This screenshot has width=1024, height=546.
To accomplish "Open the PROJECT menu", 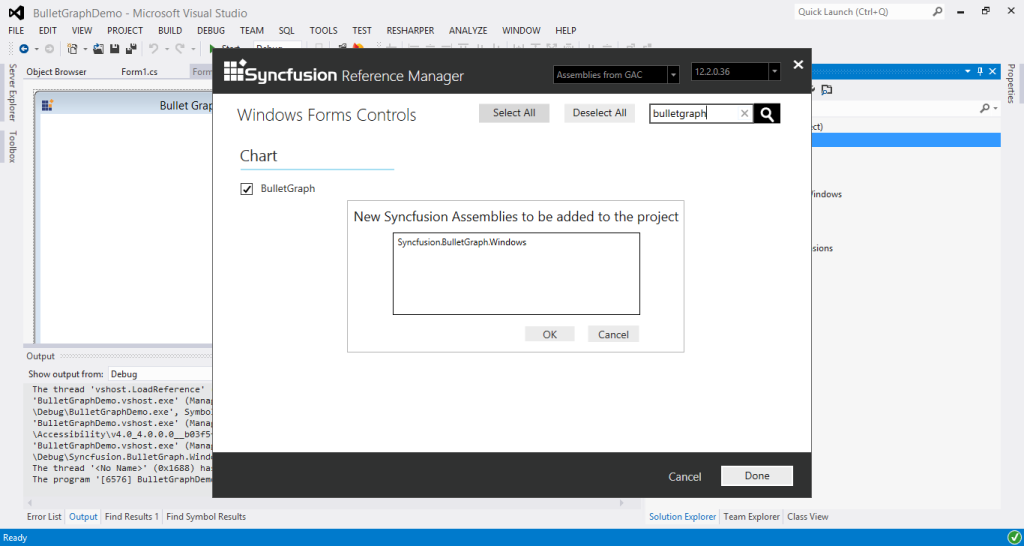I will [x=125, y=31].
